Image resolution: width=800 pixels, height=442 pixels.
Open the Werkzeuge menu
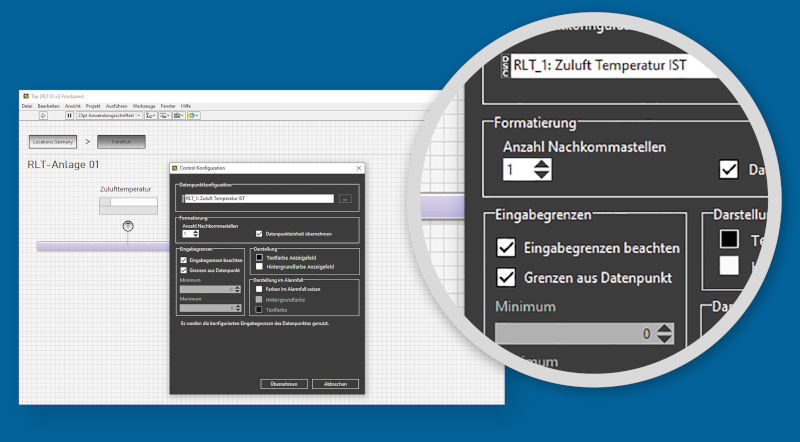(x=144, y=105)
